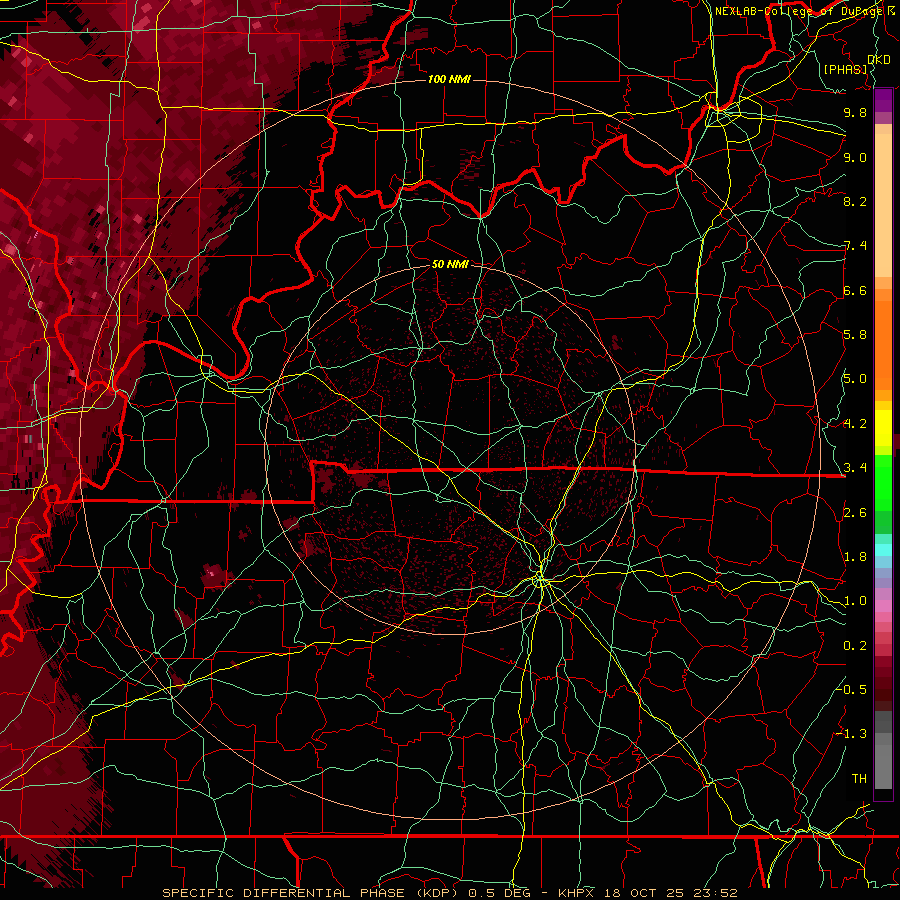Pick the peach band of the color bar
This screenshot has height=900, width=900.
[x=883, y=205]
